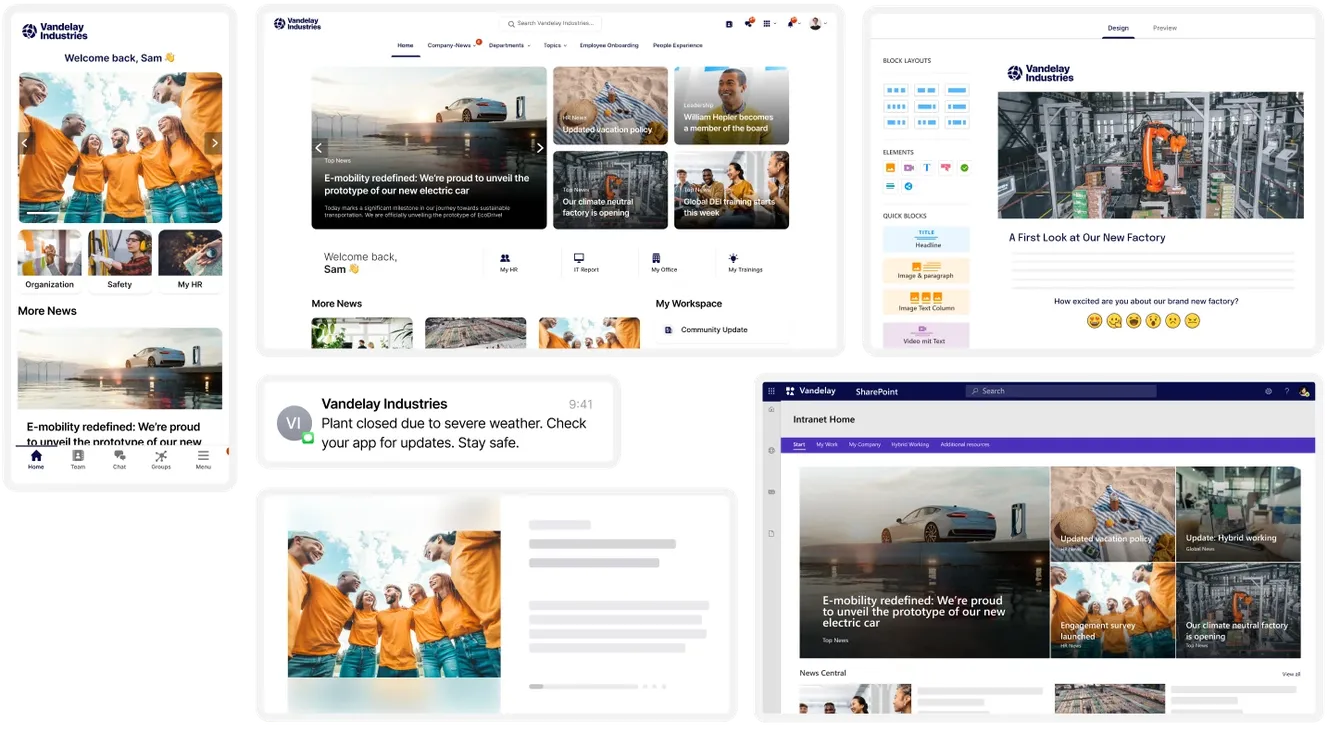This screenshot has width=1328, height=733.
Task: Select the Chat icon in mobile bottom navigation
Action: click(x=120, y=457)
